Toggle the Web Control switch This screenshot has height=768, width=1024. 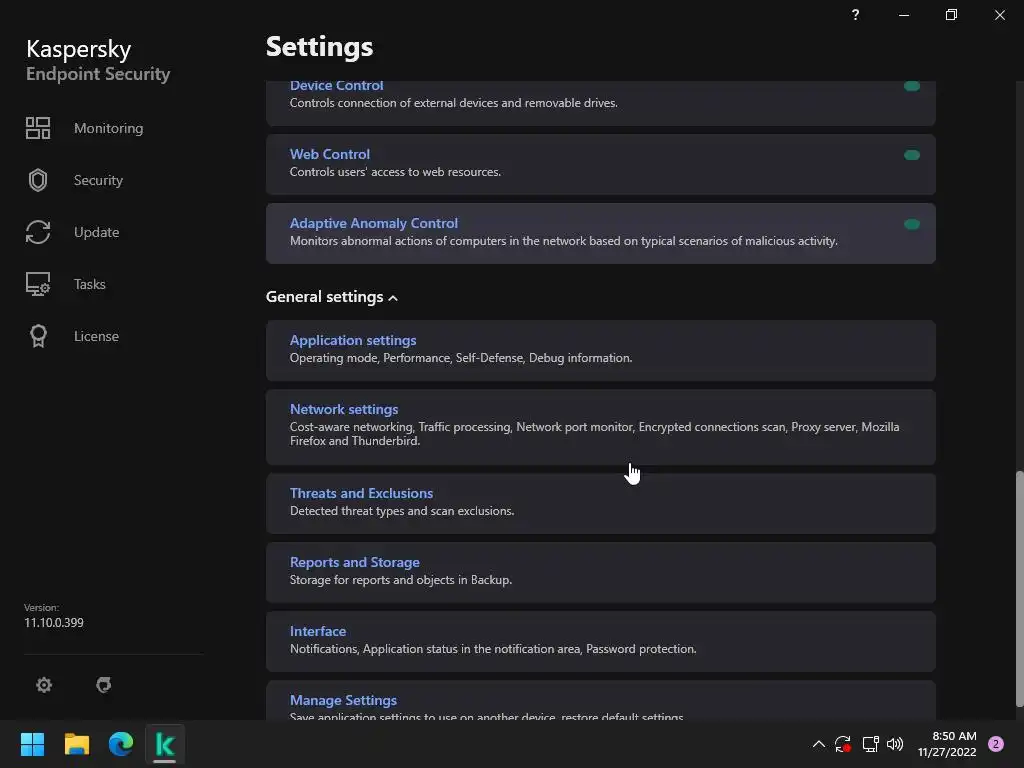click(912, 155)
